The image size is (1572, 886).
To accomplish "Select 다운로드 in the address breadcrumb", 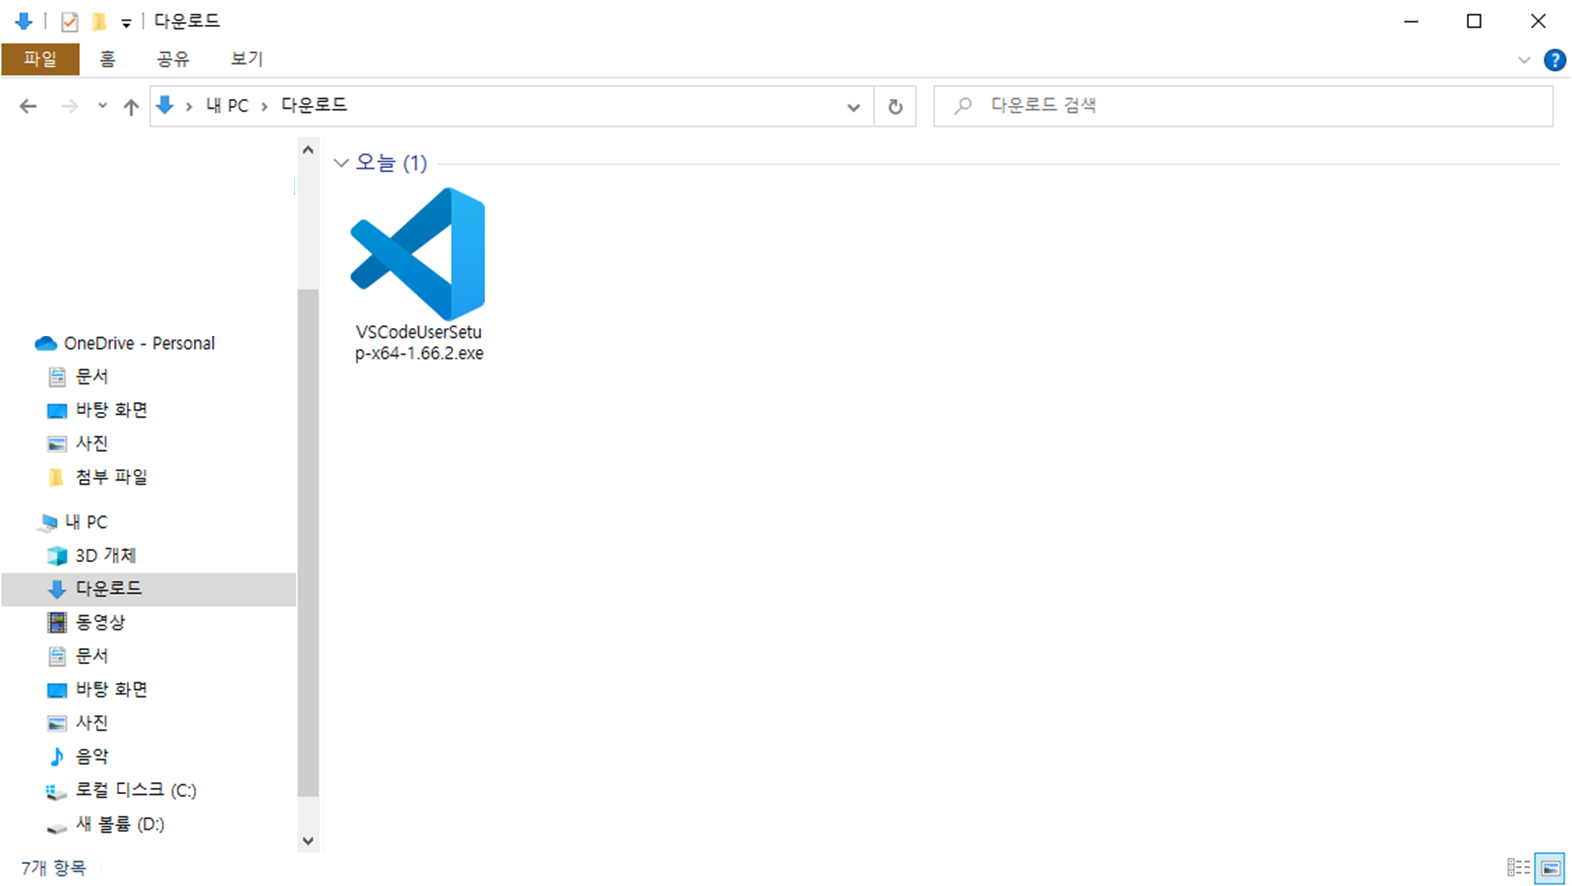I will point(314,105).
